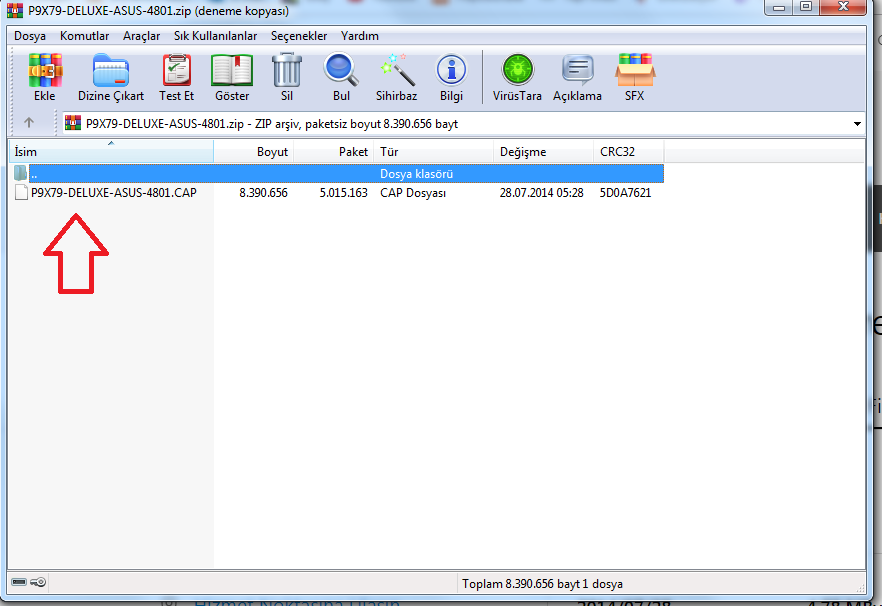
Task: Minimize the WinRAR window
Action: pyautogui.click(x=778, y=7)
